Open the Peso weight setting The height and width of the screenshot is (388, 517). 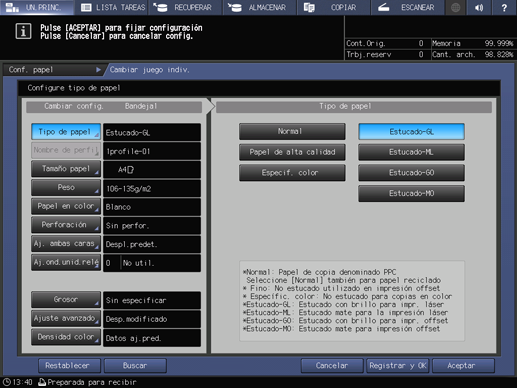tap(66, 188)
